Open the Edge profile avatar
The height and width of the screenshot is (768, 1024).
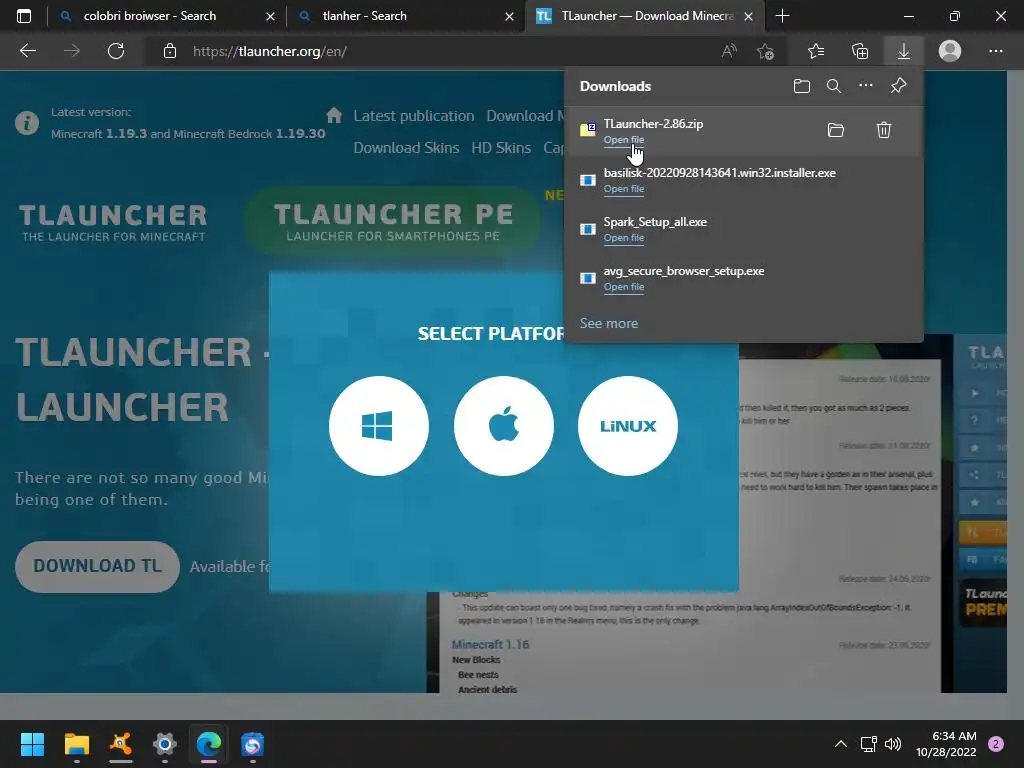(950, 51)
